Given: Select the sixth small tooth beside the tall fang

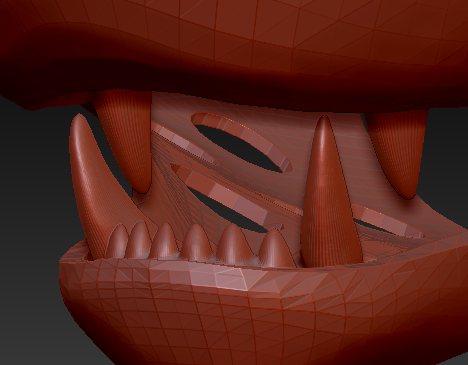Looking at the screenshot, I should pos(275,248).
